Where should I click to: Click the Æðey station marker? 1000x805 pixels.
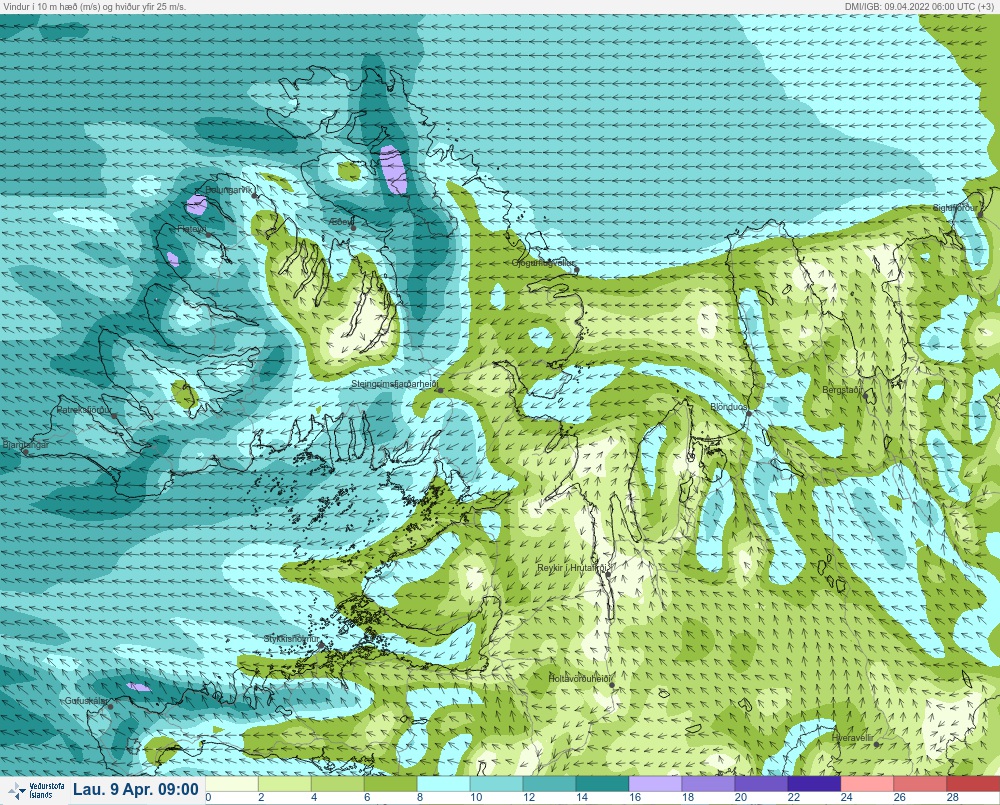click(x=353, y=228)
